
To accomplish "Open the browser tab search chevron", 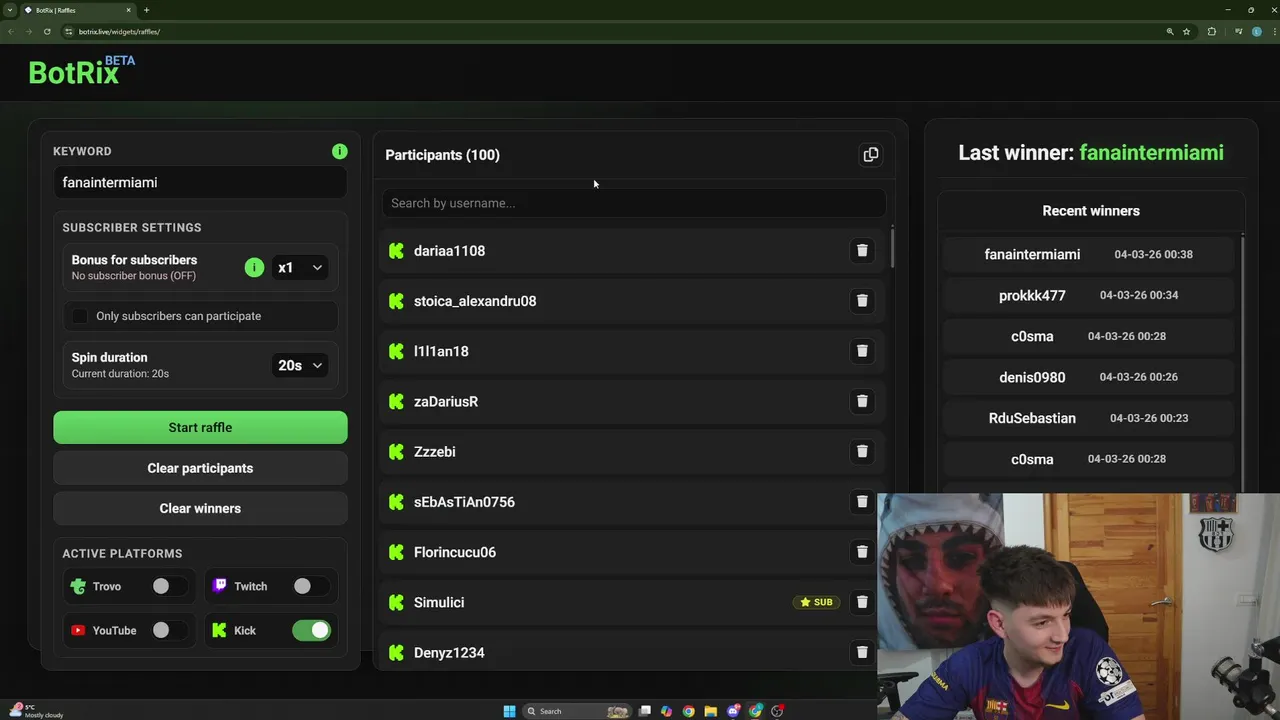I will (x=10, y=10).
